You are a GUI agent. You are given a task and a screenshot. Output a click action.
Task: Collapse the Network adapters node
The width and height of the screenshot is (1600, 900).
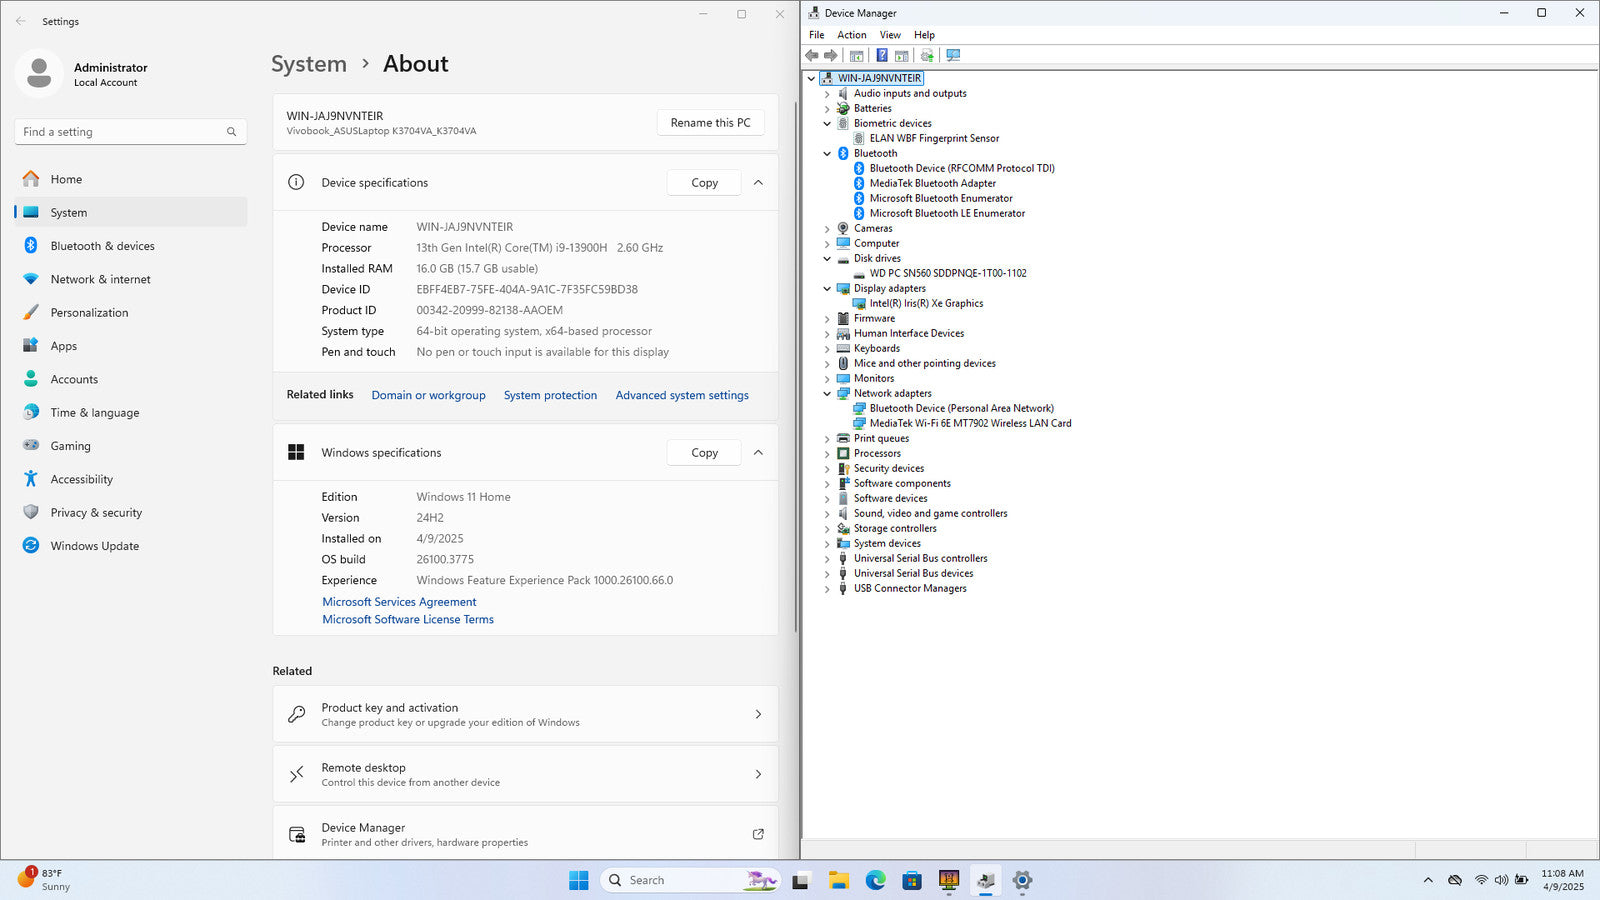[827, 394]
